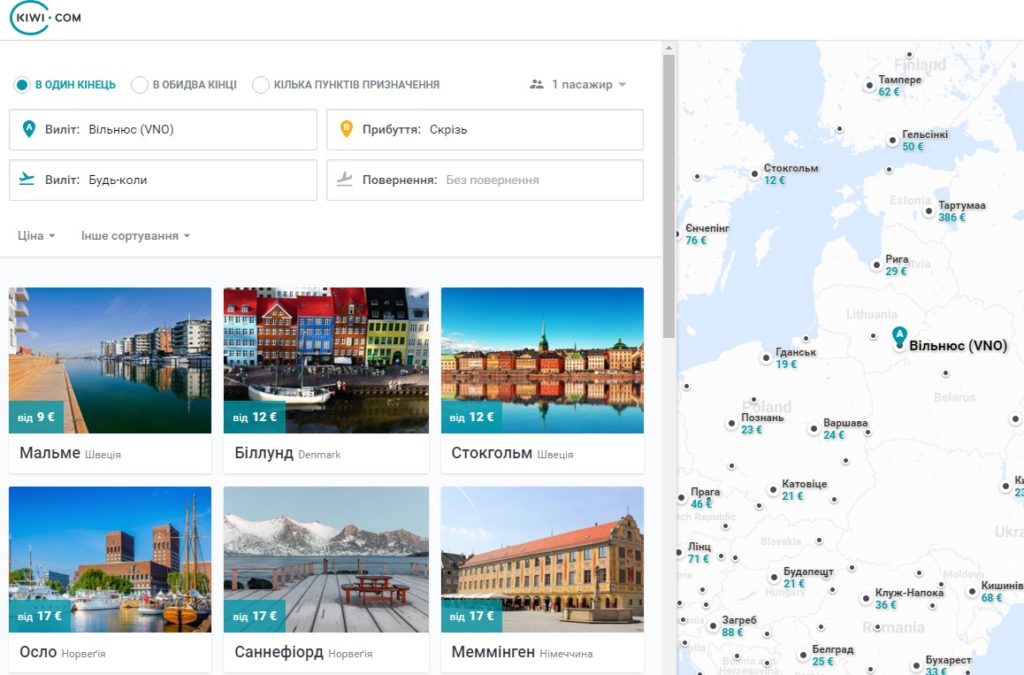
Task: Open the Kiwi.com logo homepage
Action: (46, 18)
